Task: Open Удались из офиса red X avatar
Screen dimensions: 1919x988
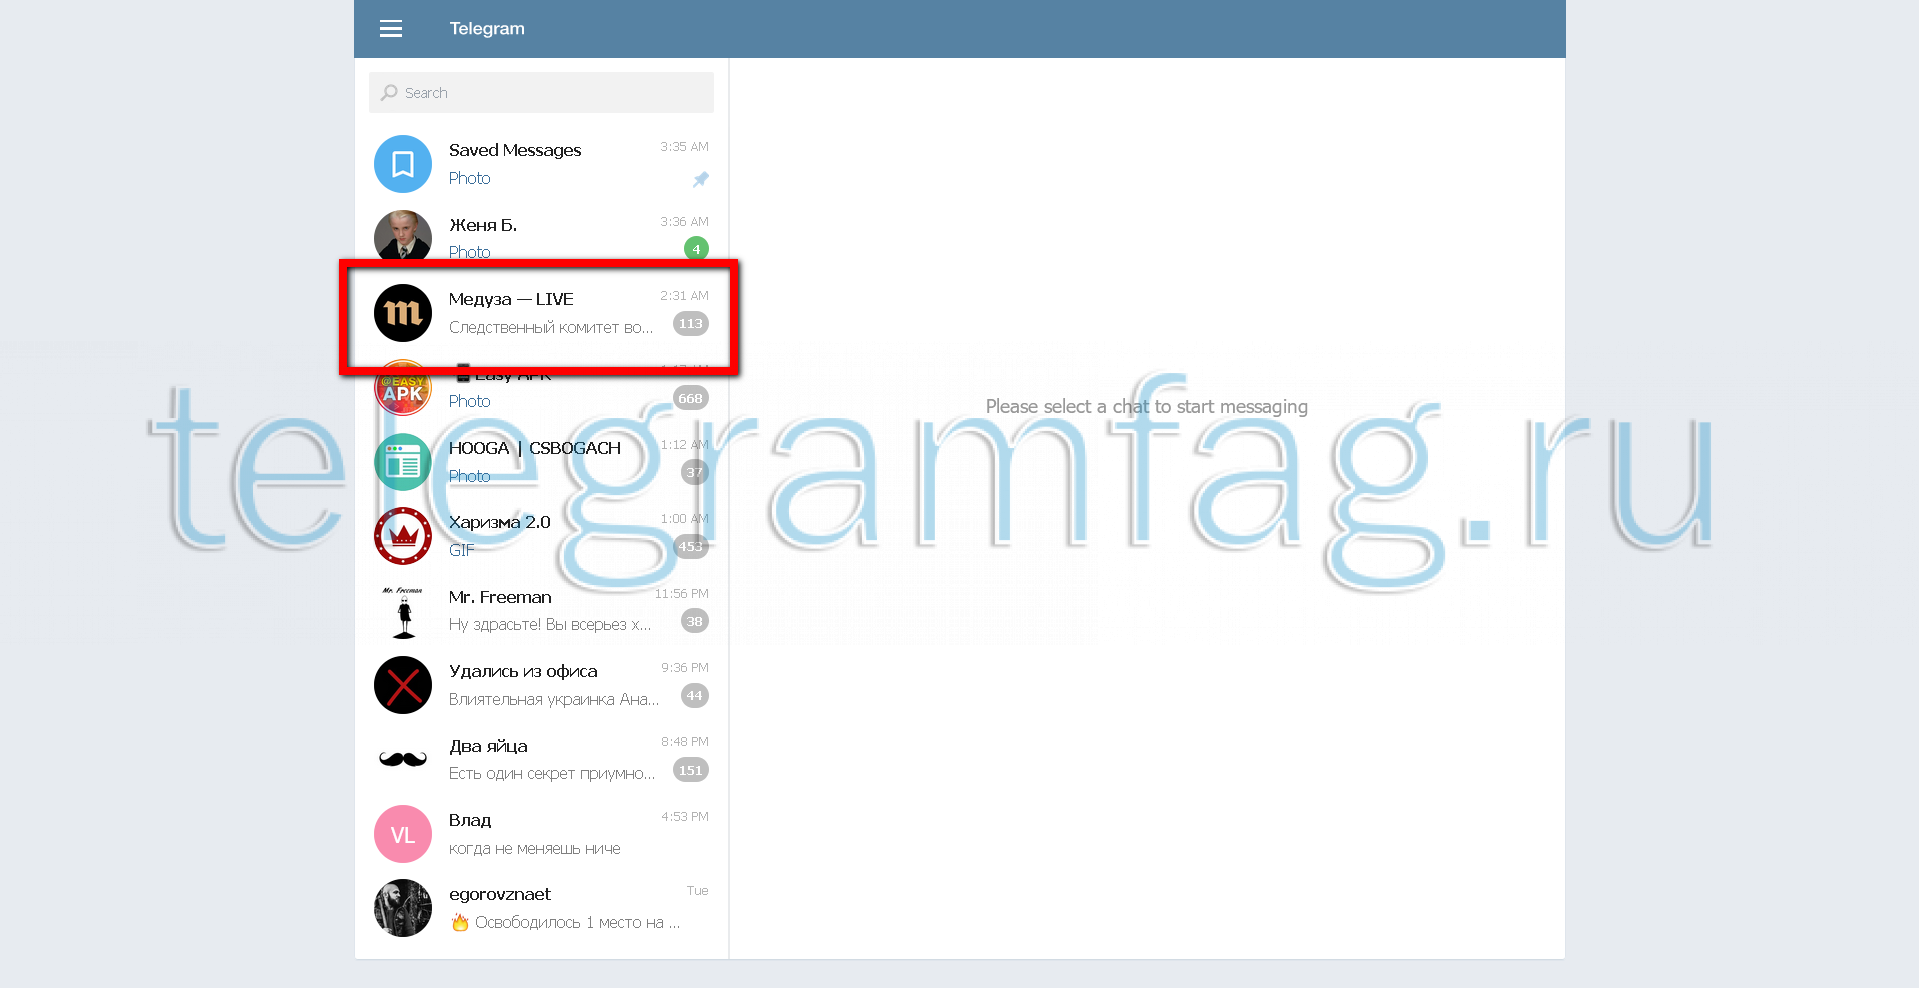Action: tap(403, 685)
